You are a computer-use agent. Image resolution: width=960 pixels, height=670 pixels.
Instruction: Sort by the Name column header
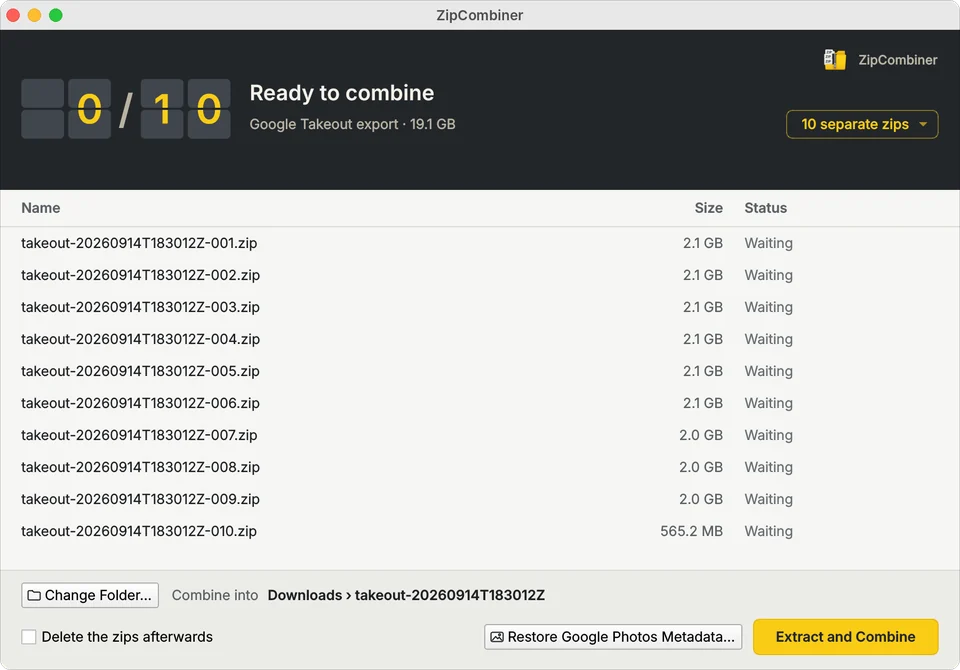tap(40, 208)
